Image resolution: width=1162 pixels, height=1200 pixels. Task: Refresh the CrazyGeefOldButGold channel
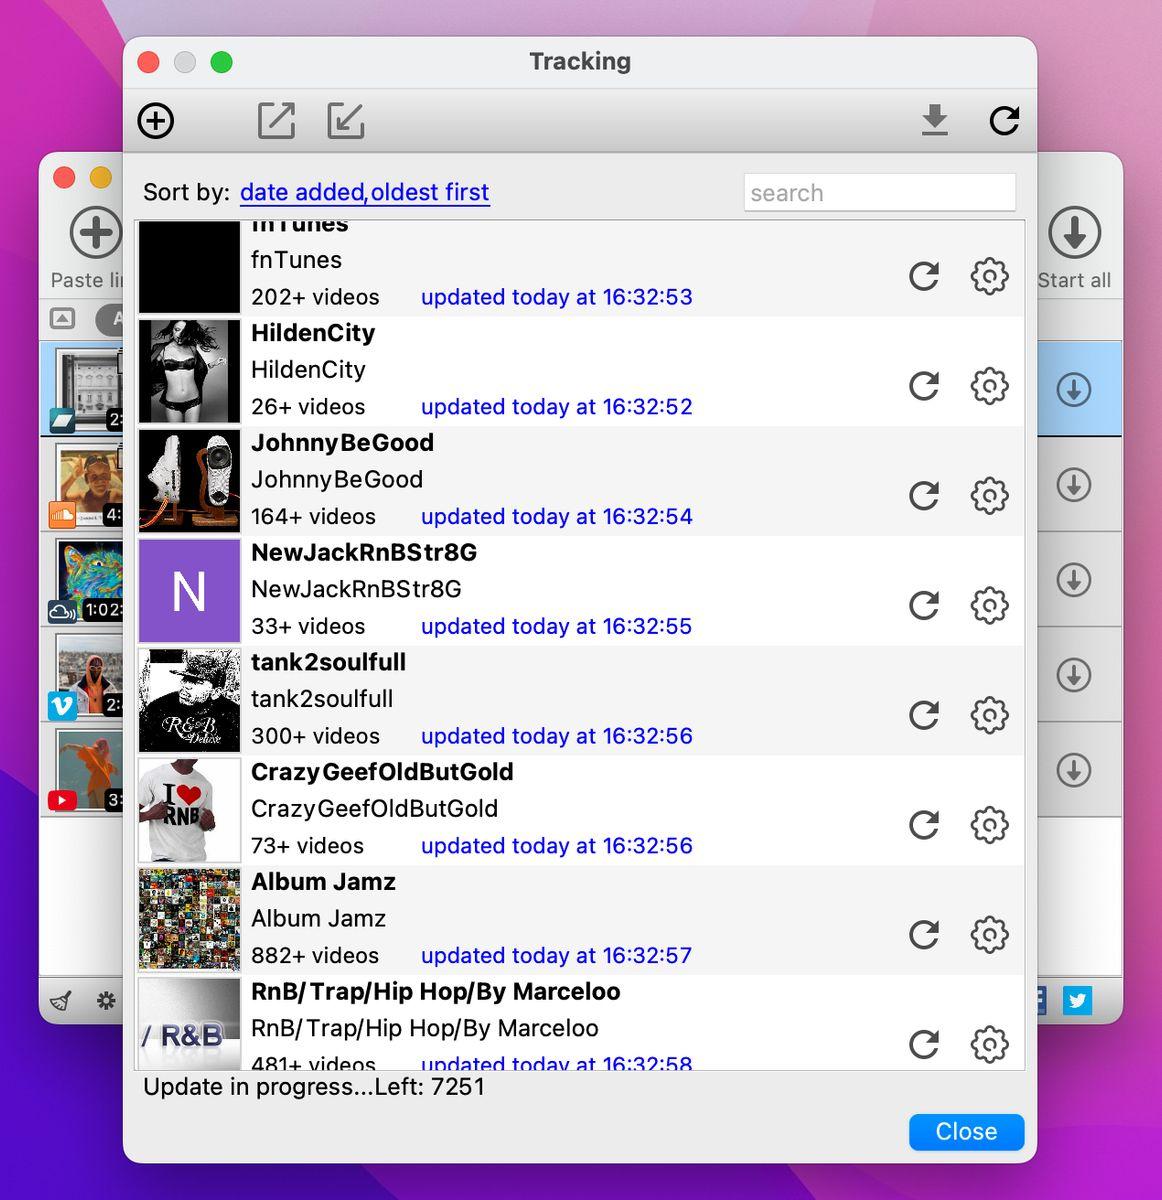click(923, 825)
